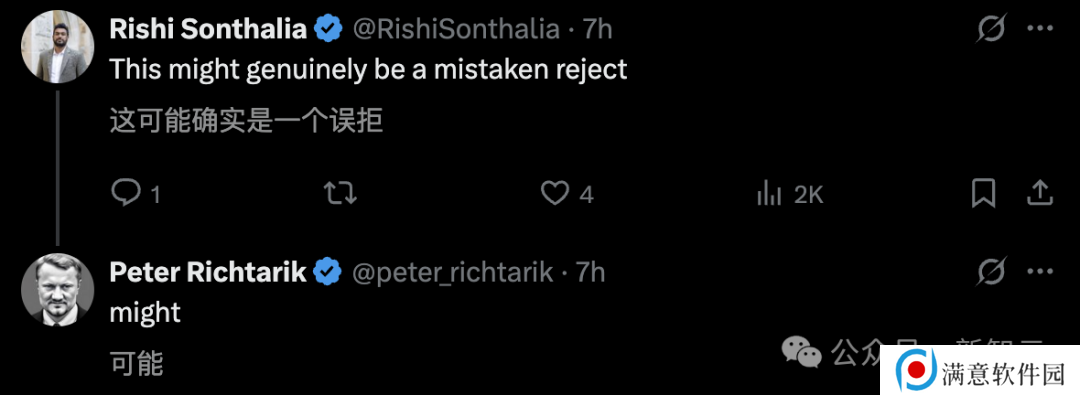The height and width of the screenshot is (395, 1080).
Task: Click the 7h timestamp on Rishi's tweet
Action: 597,29
